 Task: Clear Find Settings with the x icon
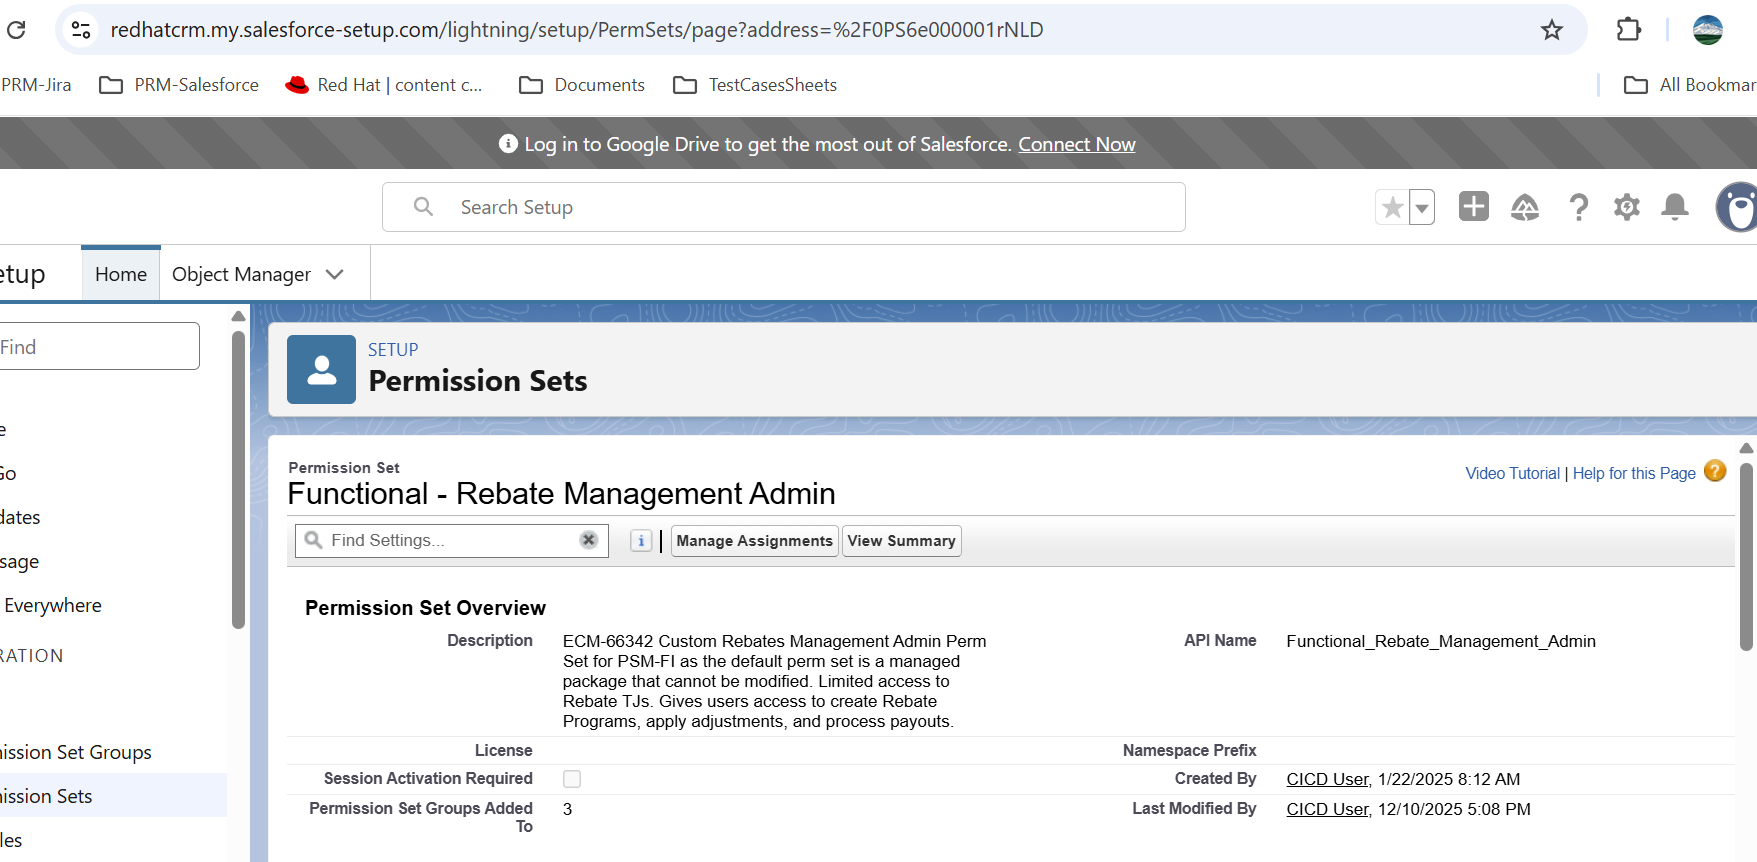tap(589, 540)
